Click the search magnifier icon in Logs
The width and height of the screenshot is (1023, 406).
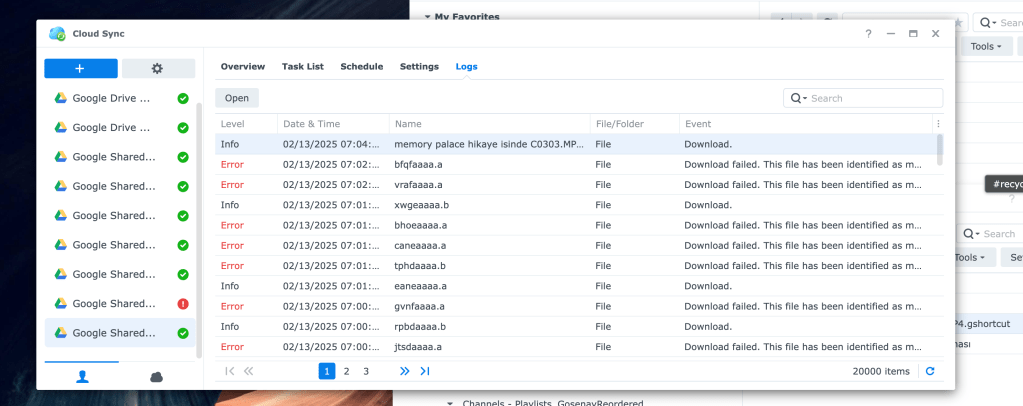click(x=797, y=98)
